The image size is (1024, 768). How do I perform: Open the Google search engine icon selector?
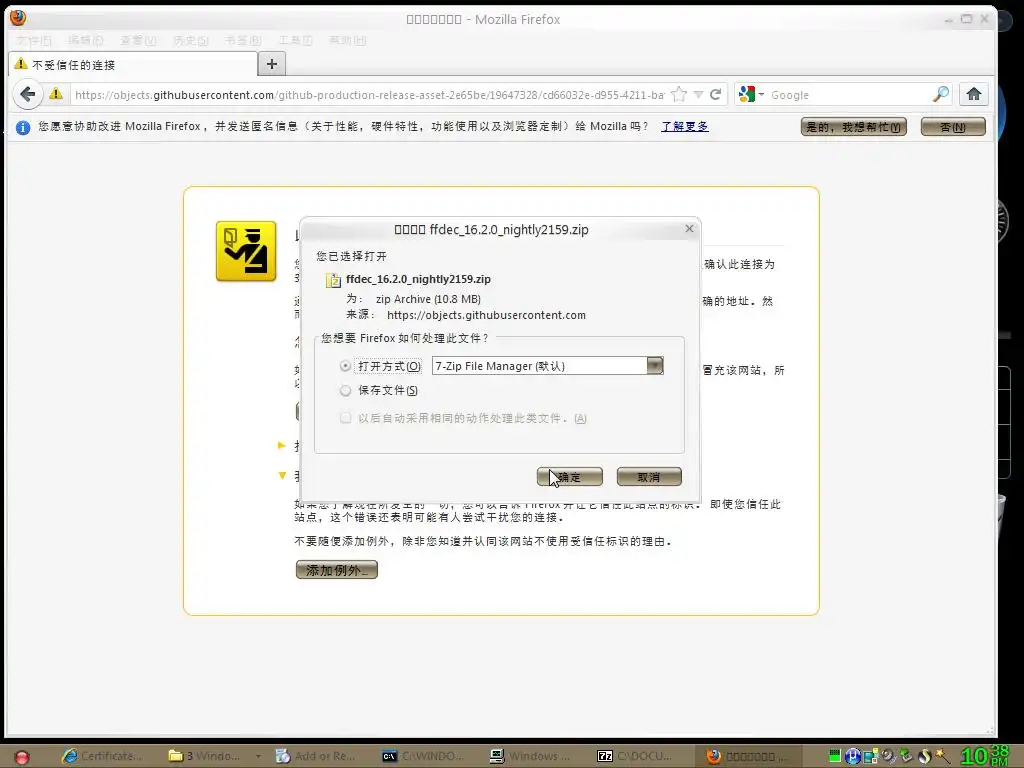pos(751,95)
